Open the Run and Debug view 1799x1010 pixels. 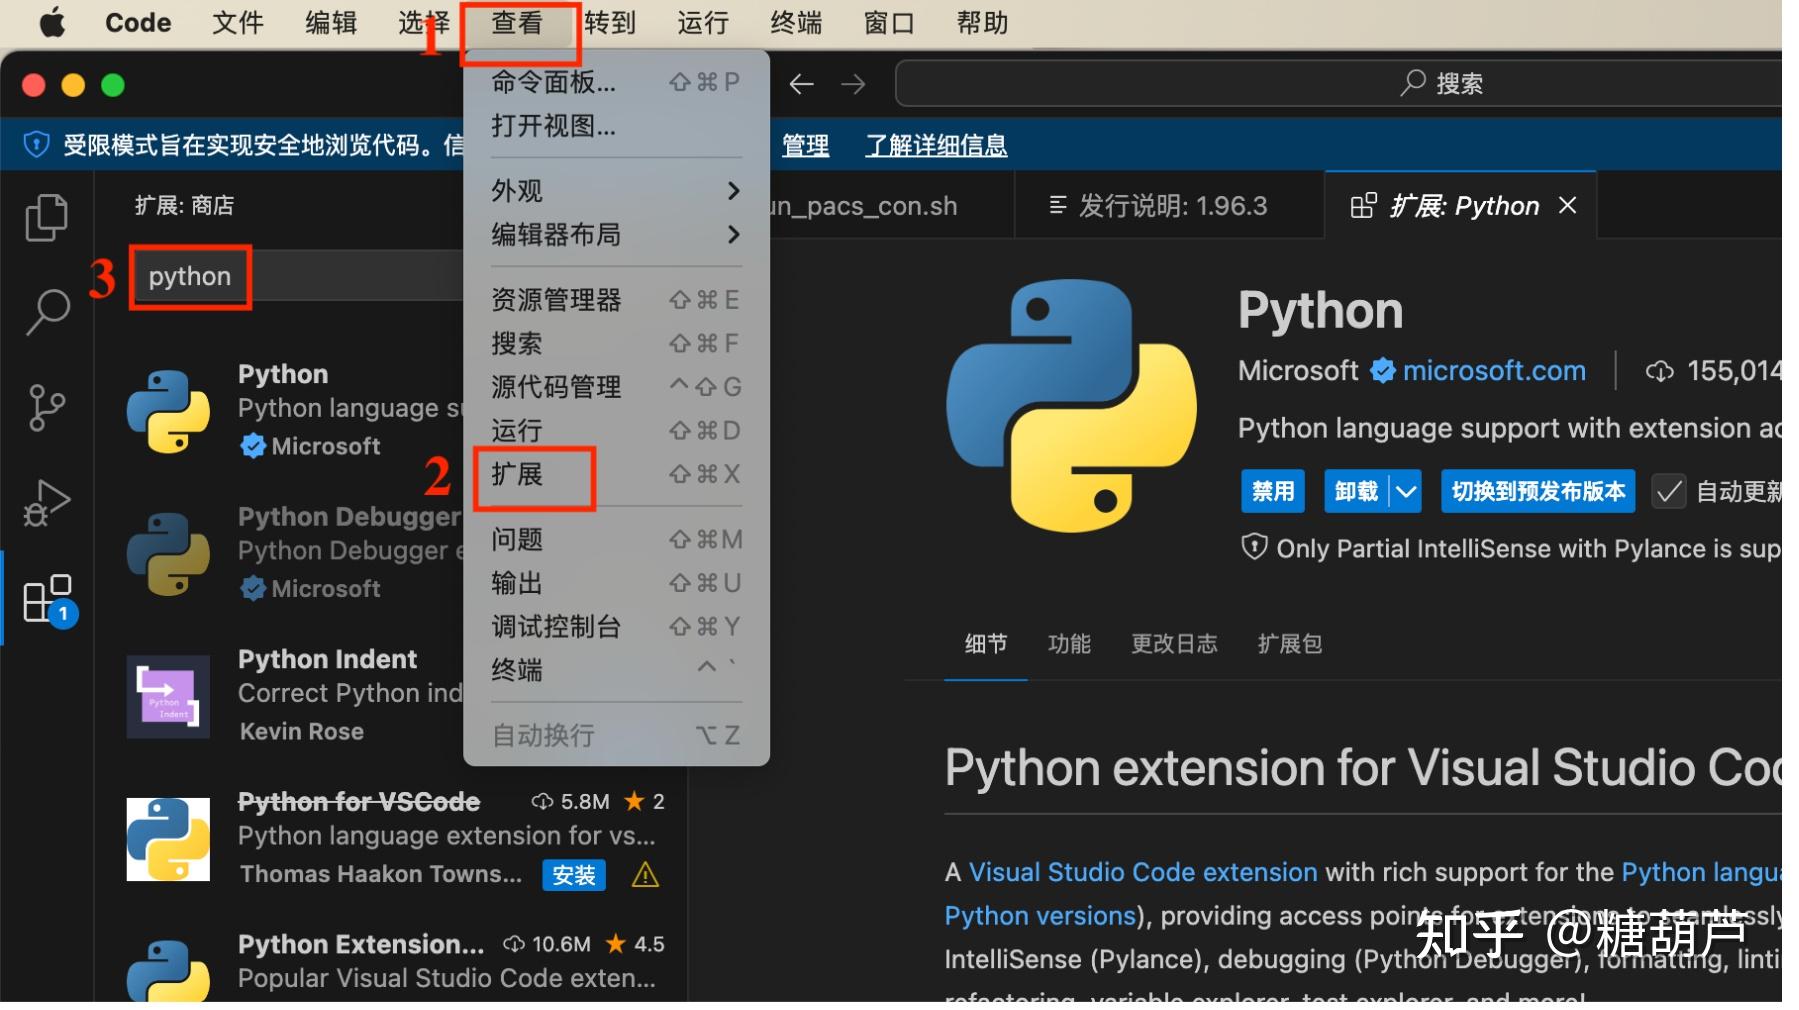[x=46, y=502]
